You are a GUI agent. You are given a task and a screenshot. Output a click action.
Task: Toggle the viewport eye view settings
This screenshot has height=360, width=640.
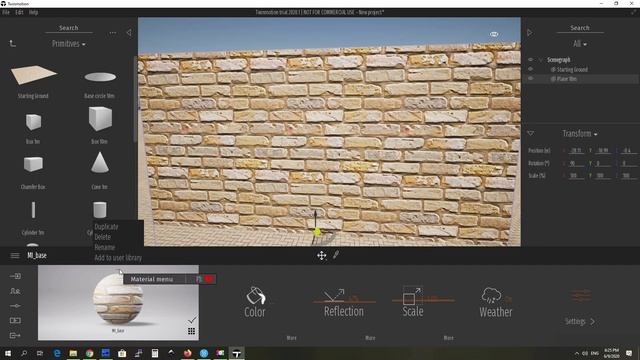tap(494, 34)
